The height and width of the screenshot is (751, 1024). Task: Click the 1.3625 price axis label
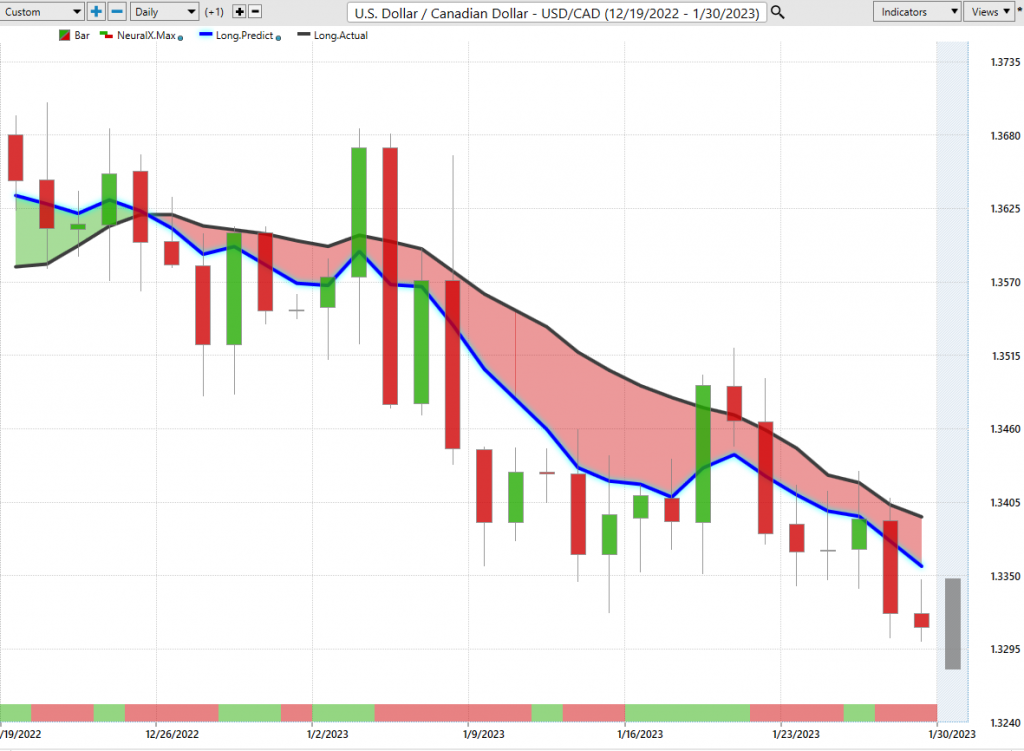pos(1005,209)
